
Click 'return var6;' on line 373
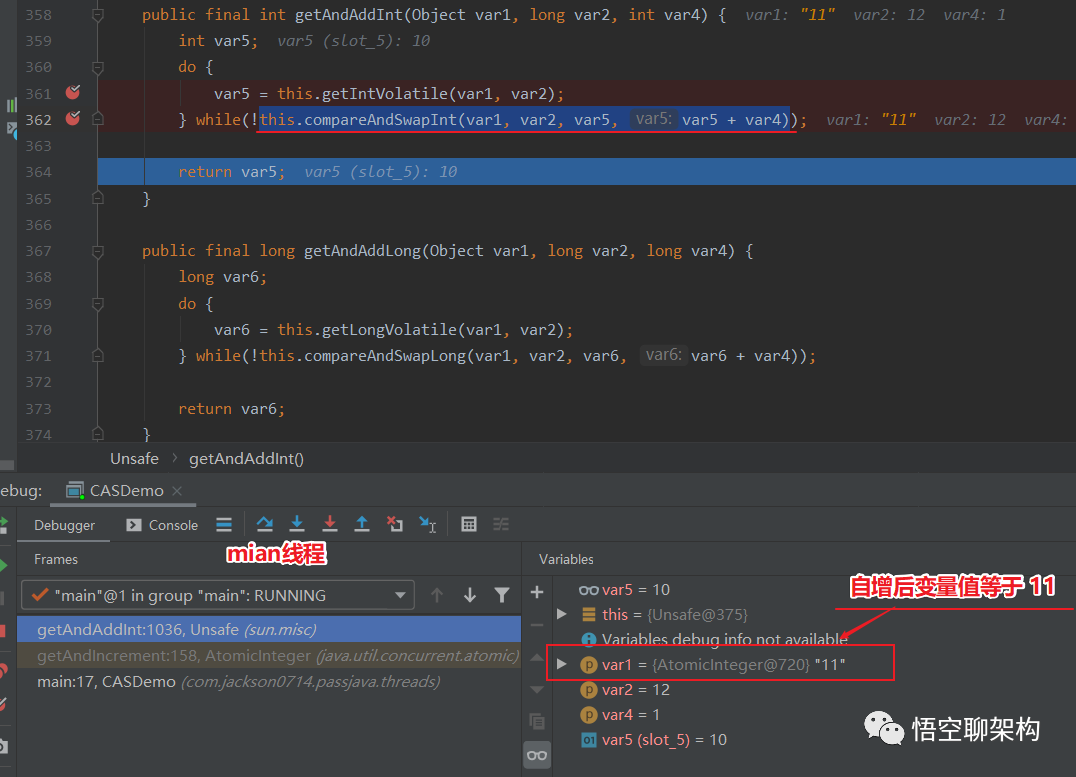point(231,408)
